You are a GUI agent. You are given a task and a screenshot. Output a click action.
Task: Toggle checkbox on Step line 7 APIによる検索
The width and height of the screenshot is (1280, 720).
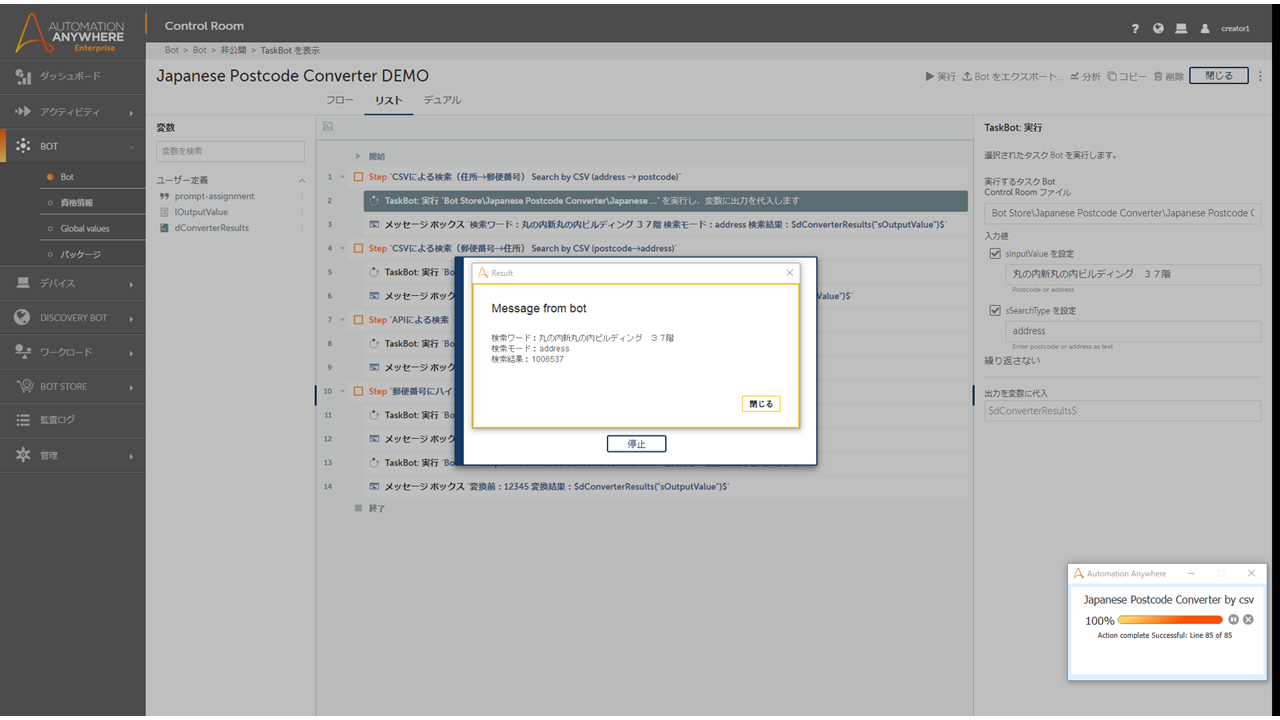[359, 320]
